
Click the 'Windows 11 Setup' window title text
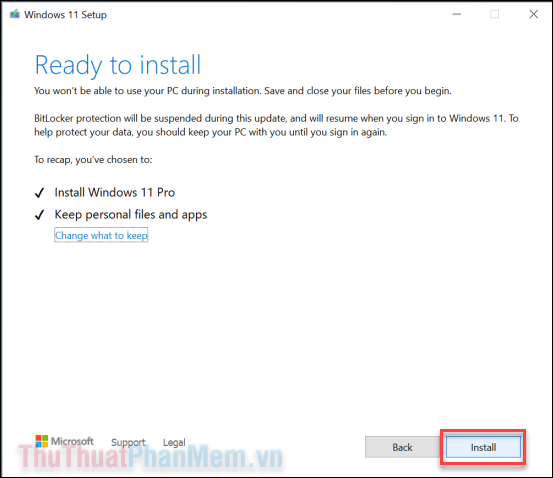[x=65, y=15]
